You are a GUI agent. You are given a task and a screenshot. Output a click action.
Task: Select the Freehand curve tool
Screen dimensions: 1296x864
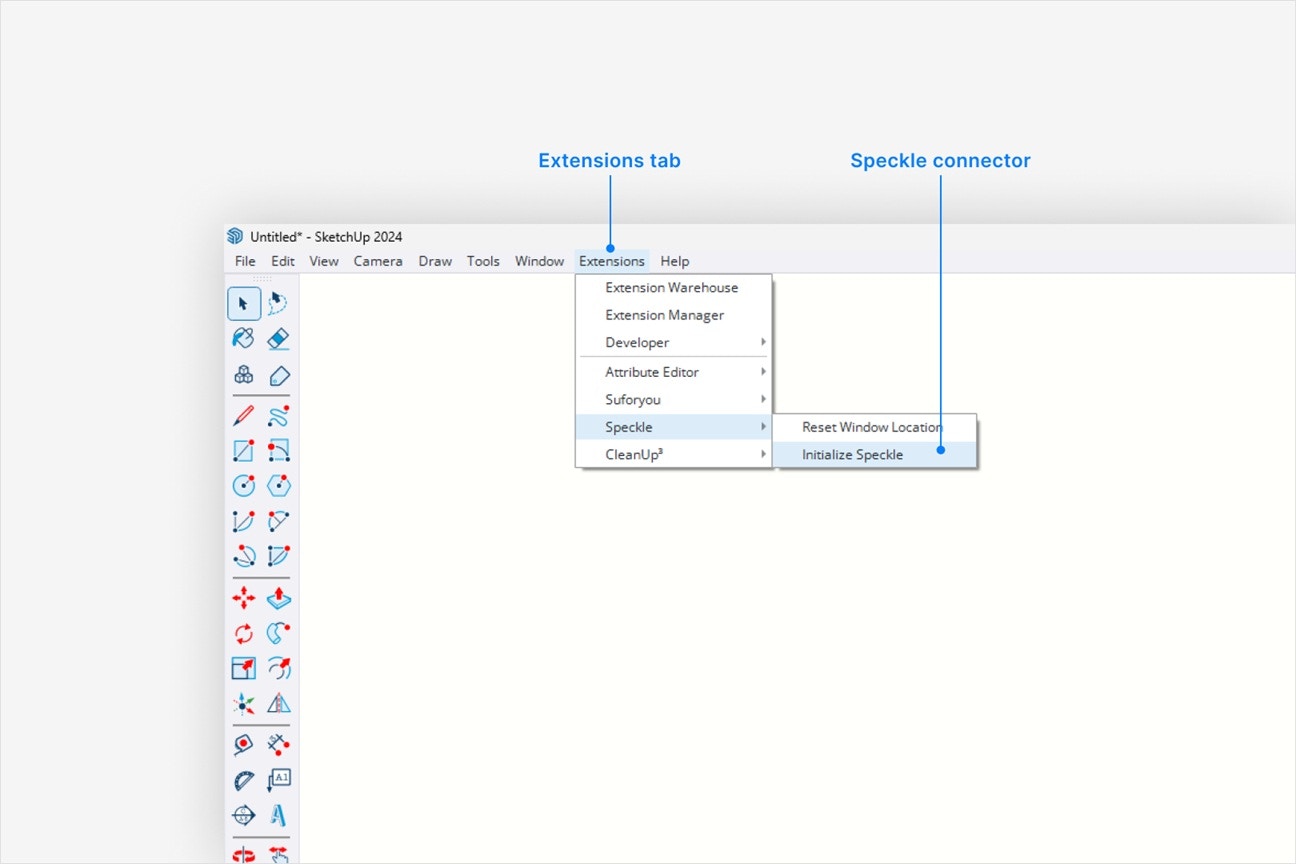[279, 415]
